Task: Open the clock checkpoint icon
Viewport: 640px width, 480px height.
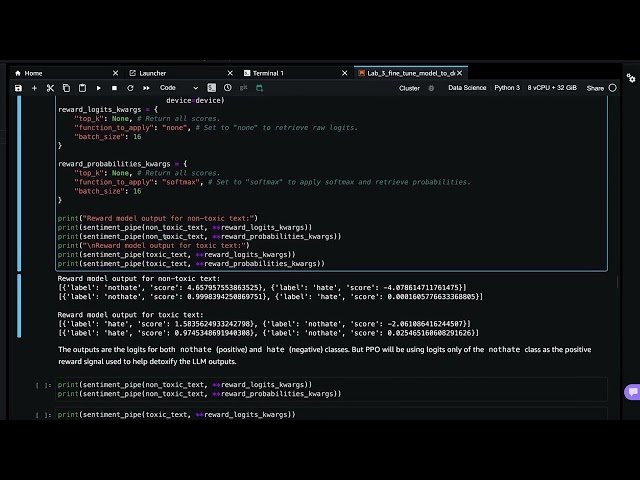Action: [x=228, y=88]
